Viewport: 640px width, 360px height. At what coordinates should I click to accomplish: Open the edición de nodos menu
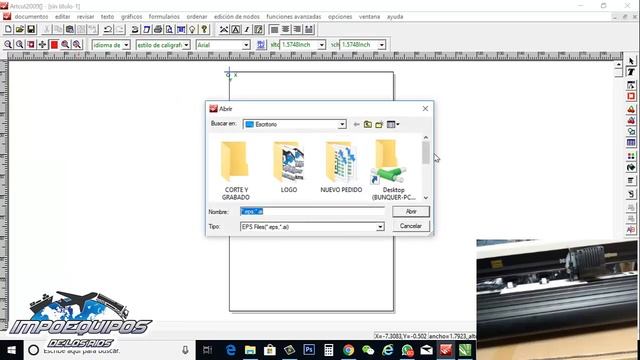tap(237, 17)
